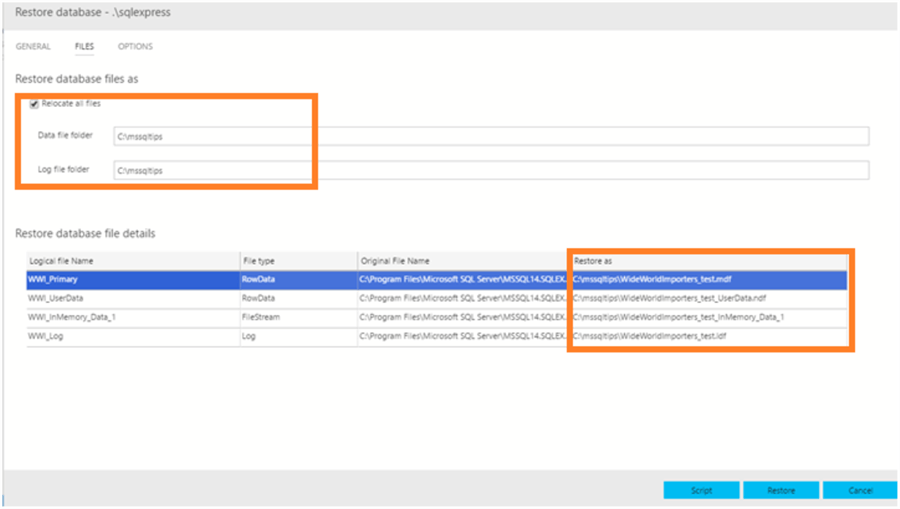Choose the WWI_InMemory_Data_1 row

click(70, 317)
